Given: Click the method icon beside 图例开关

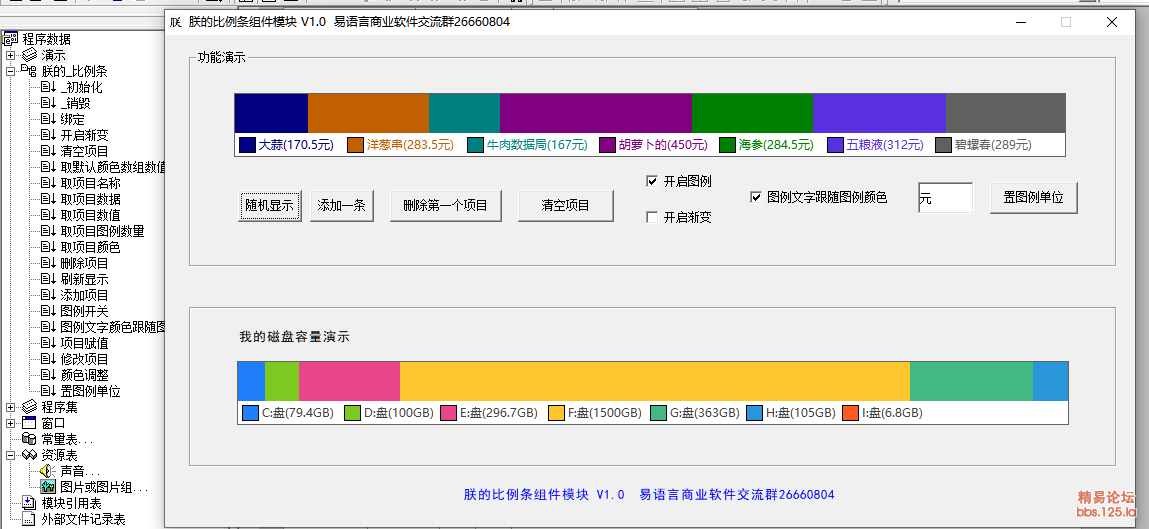Looking at the screenshot, I should point(48,311).
